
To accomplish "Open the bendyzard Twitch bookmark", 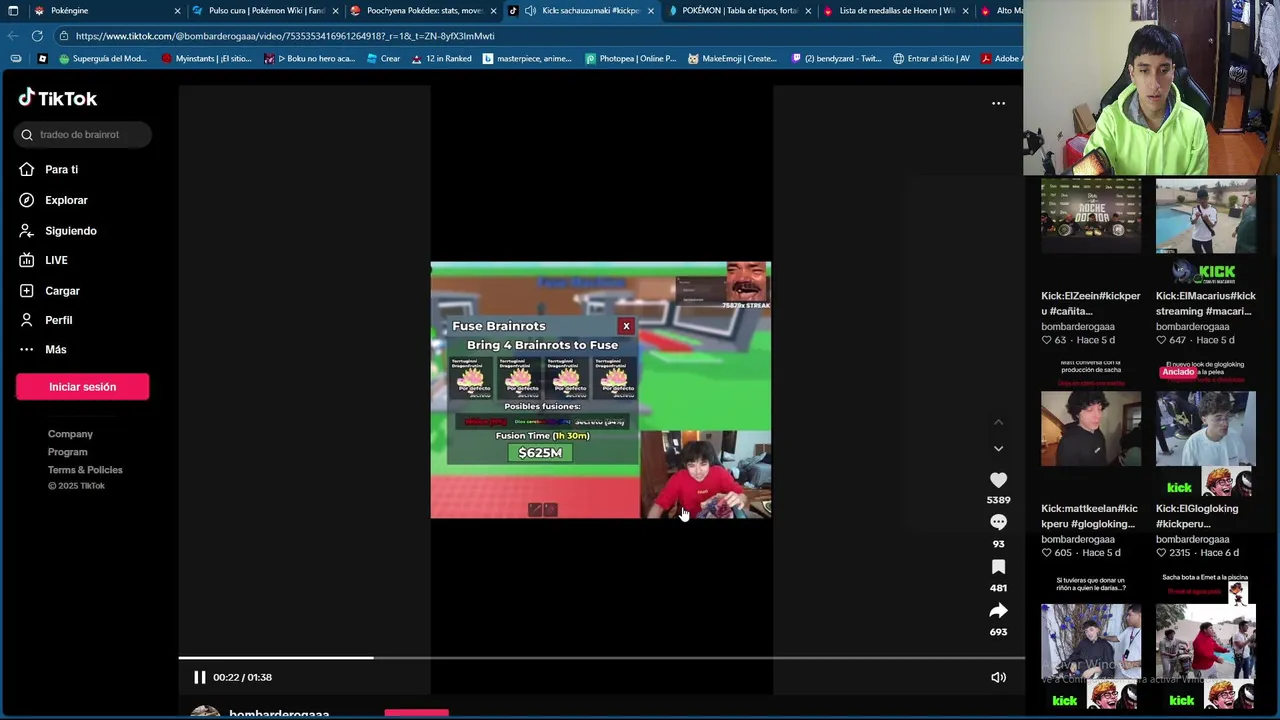I will (836, 59).
